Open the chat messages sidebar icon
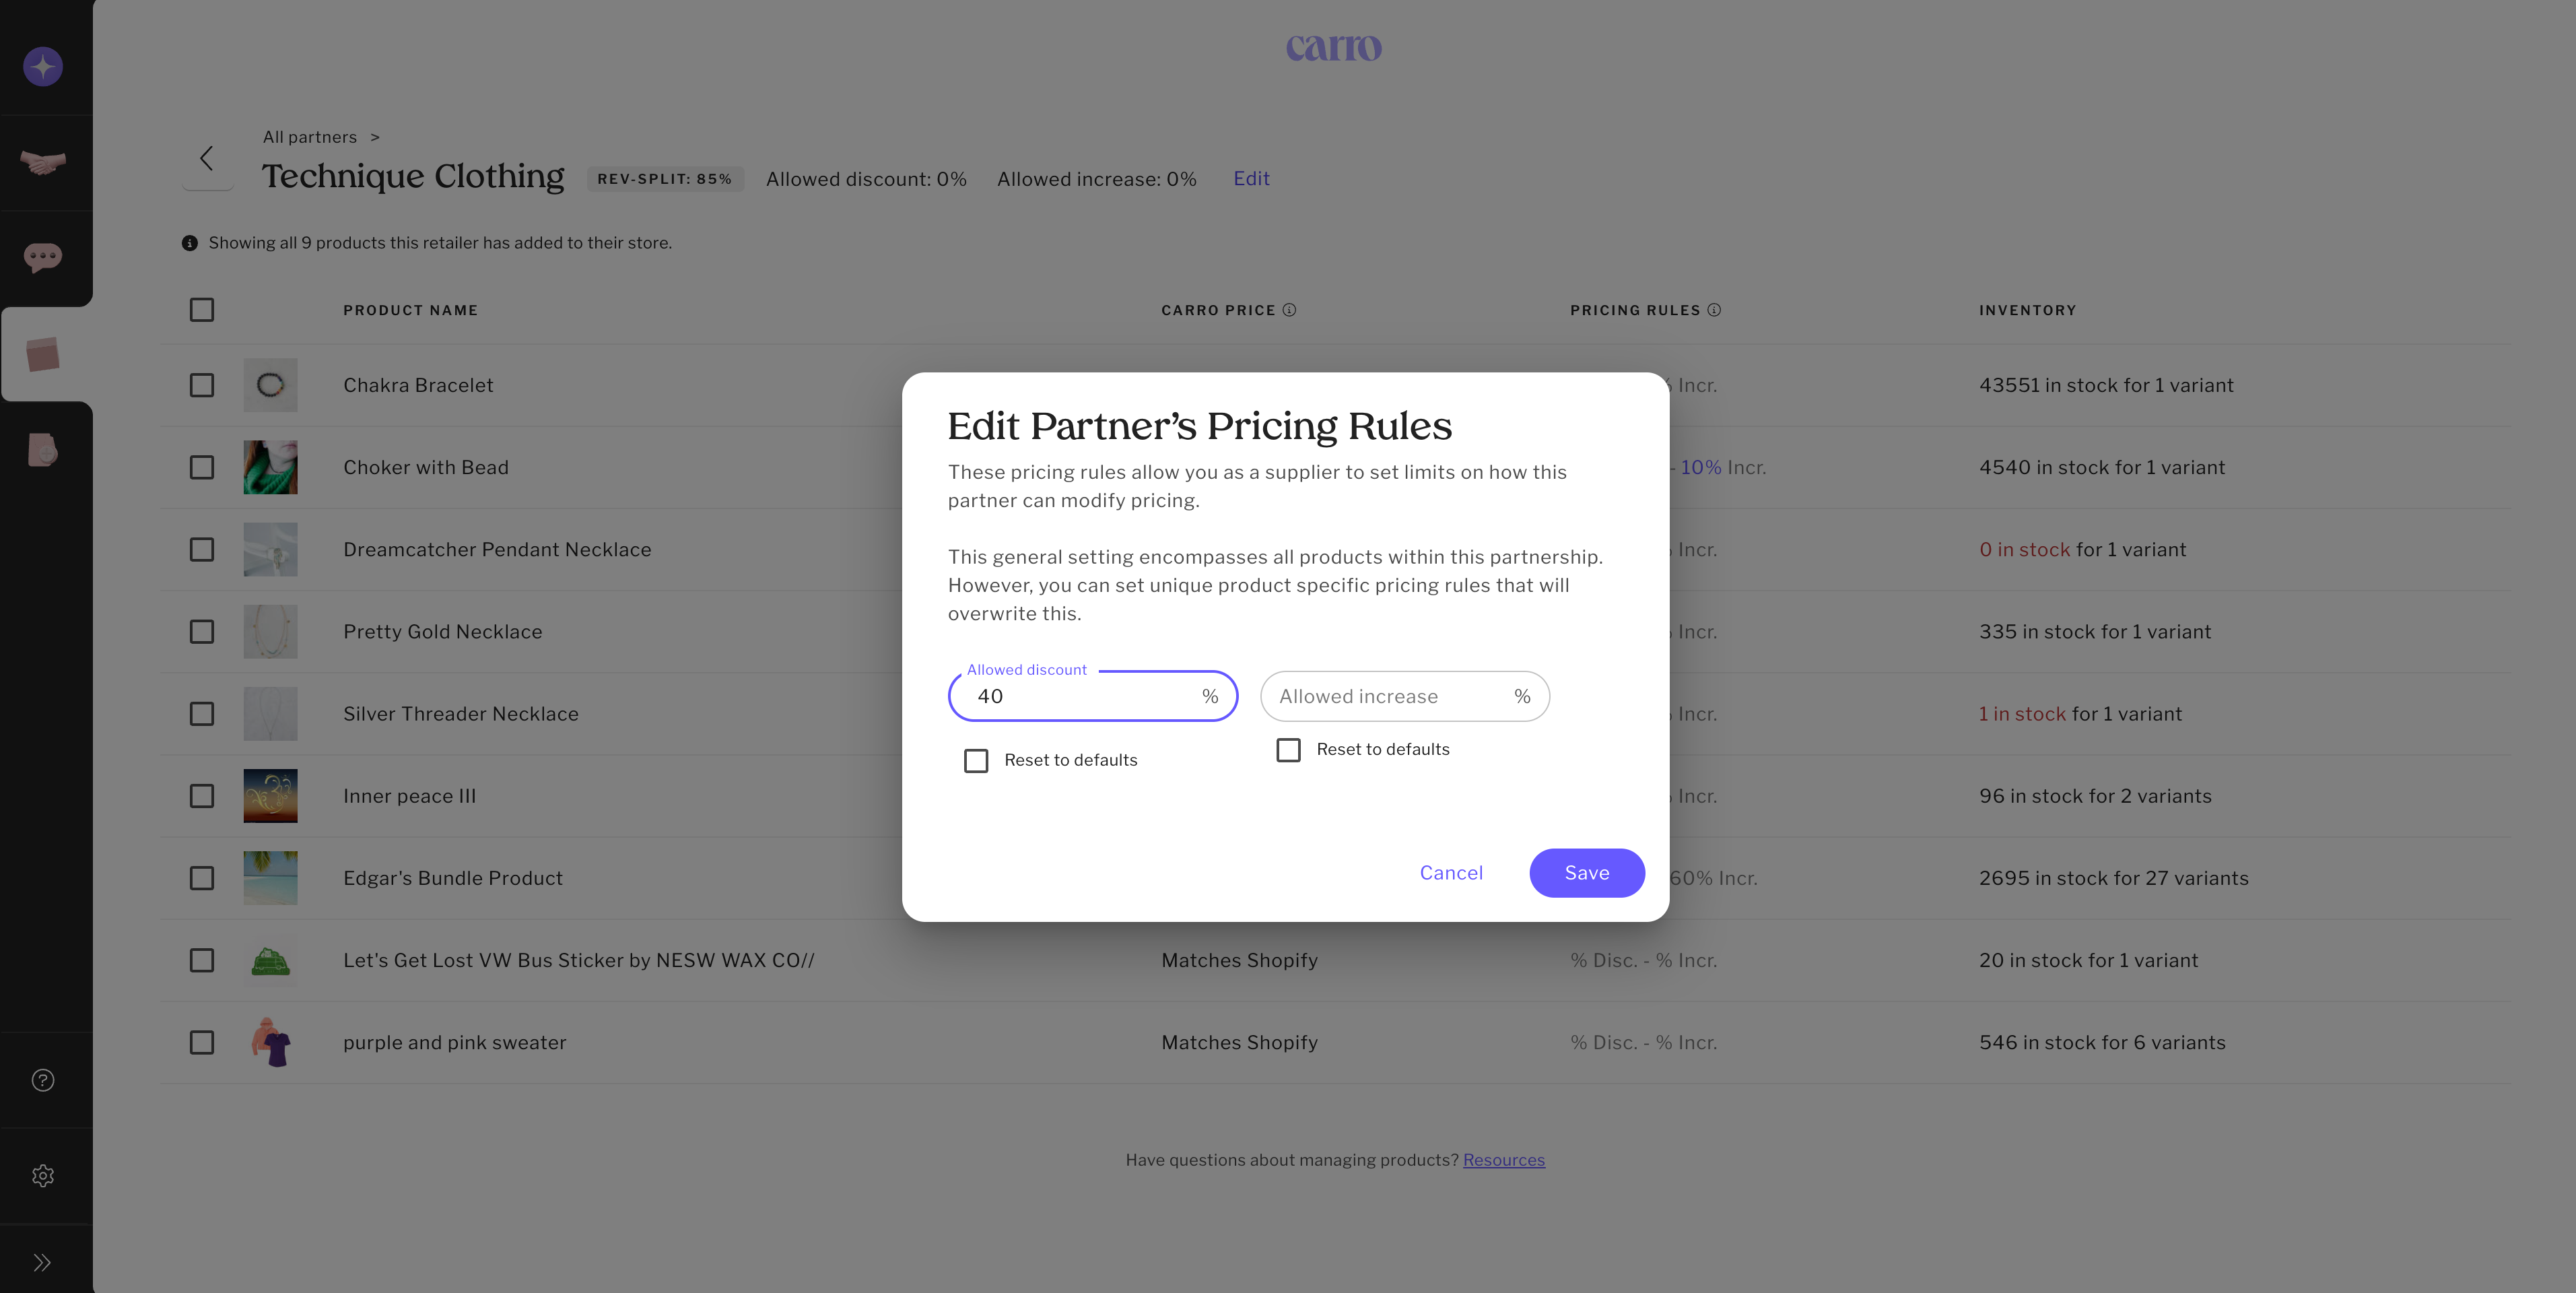2576x1293 pixels. click(x=43, y=258)
